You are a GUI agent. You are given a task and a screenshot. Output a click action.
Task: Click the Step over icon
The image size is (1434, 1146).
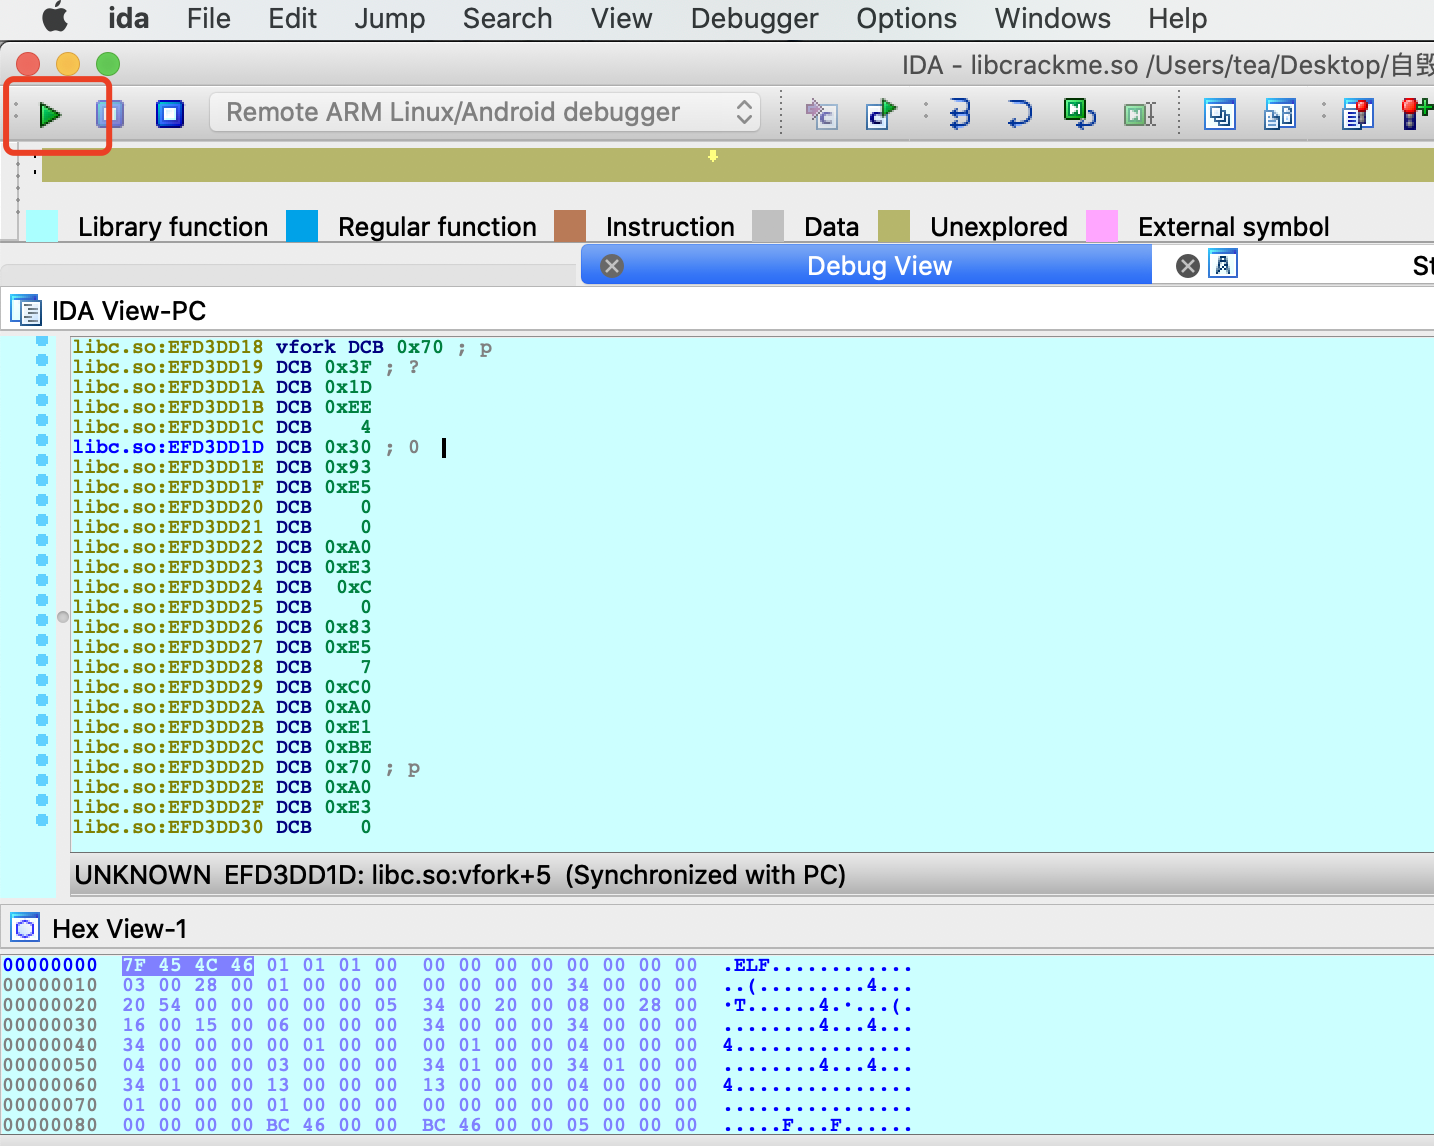pos(1019,114)
